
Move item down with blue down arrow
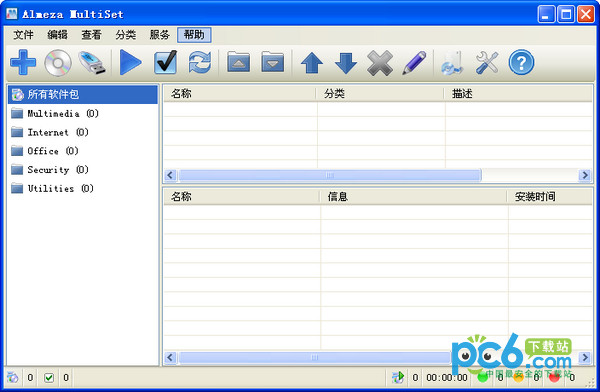pyautogui.click(x=346, y=63)
